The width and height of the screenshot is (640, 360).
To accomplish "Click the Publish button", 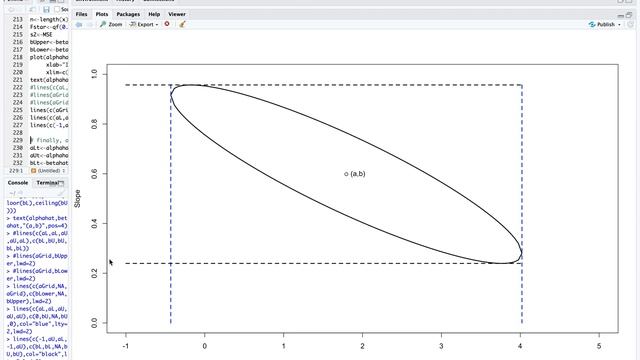I will pos(602,24).
